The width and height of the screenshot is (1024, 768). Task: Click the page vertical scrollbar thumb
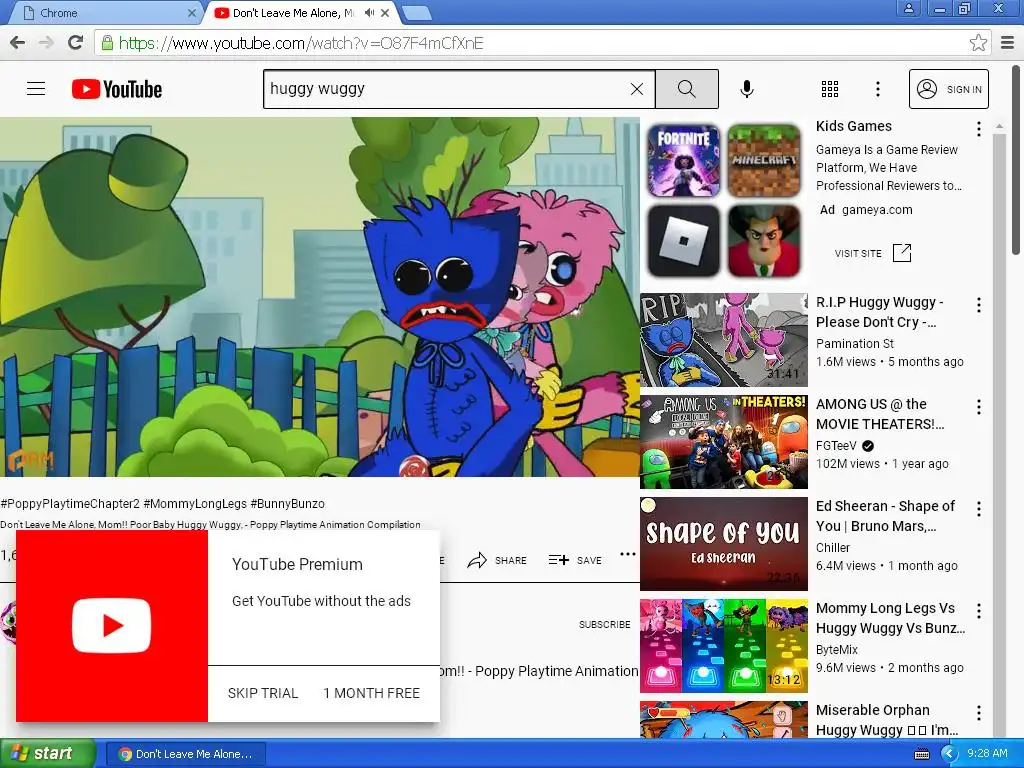[1016, 160]
